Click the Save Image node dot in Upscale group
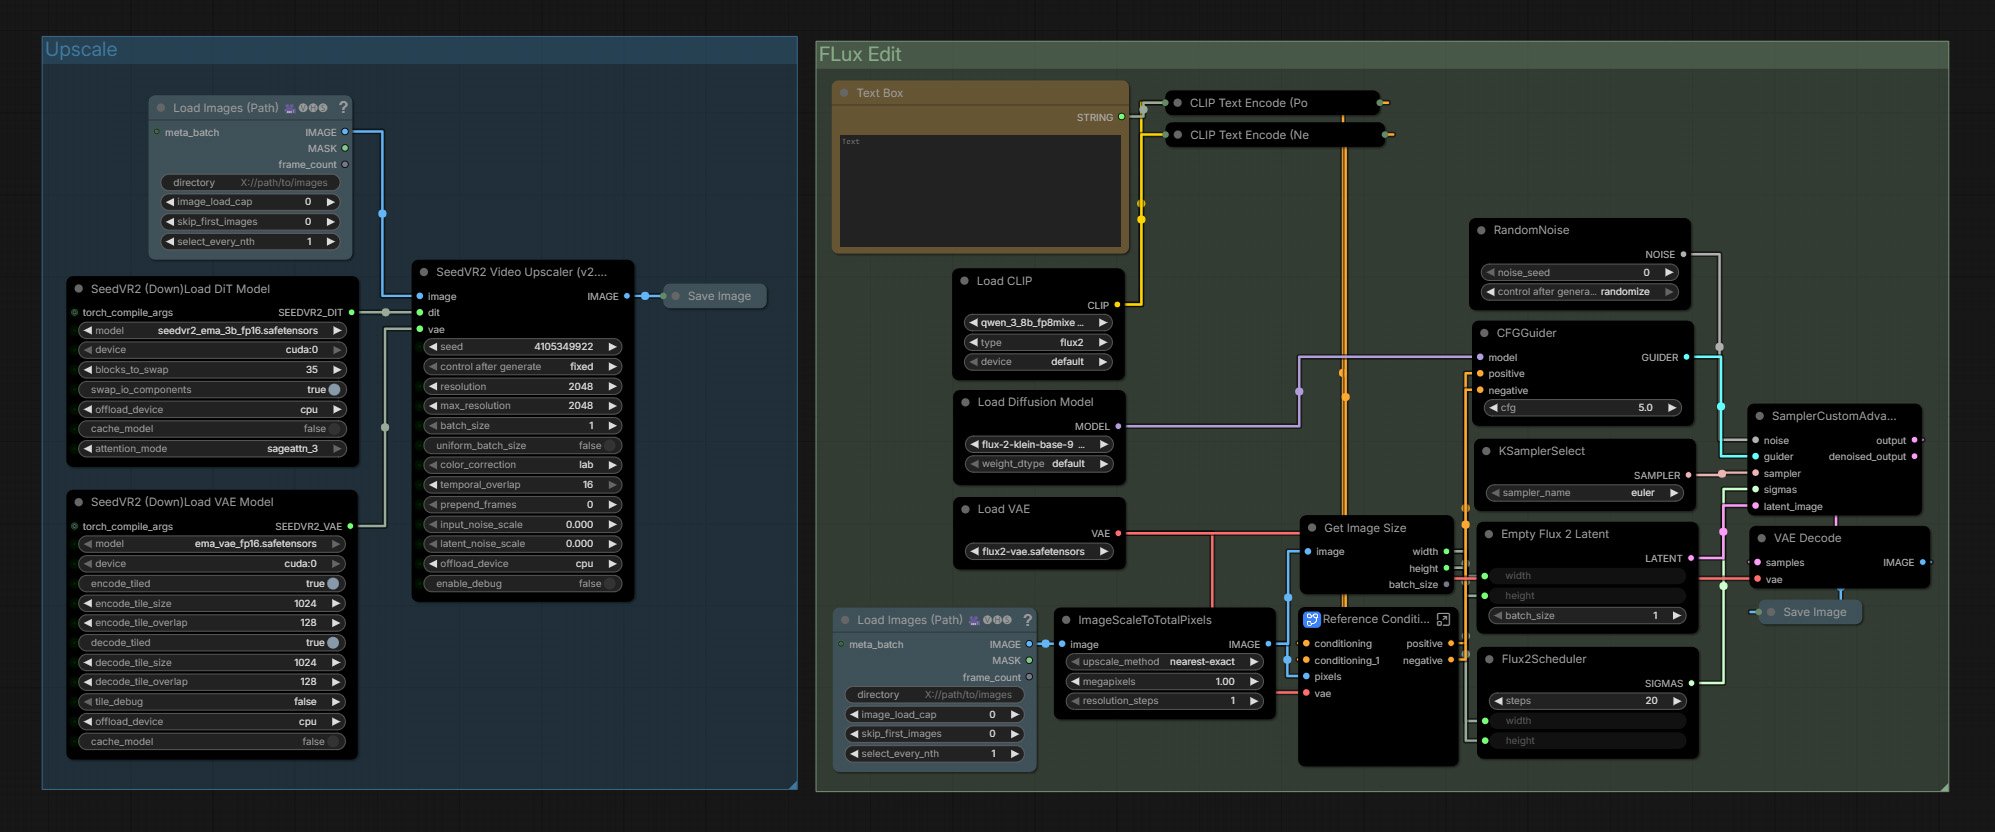Image resolution: width=1995 pixels, height=832 pixels. click(x=677, y=296)
